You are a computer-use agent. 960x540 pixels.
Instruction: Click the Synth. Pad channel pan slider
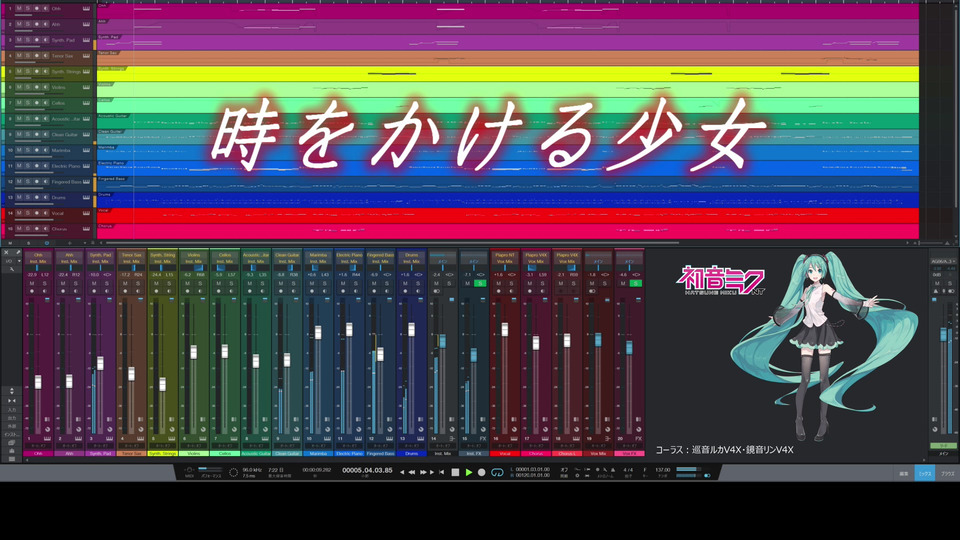pos(100,268)
